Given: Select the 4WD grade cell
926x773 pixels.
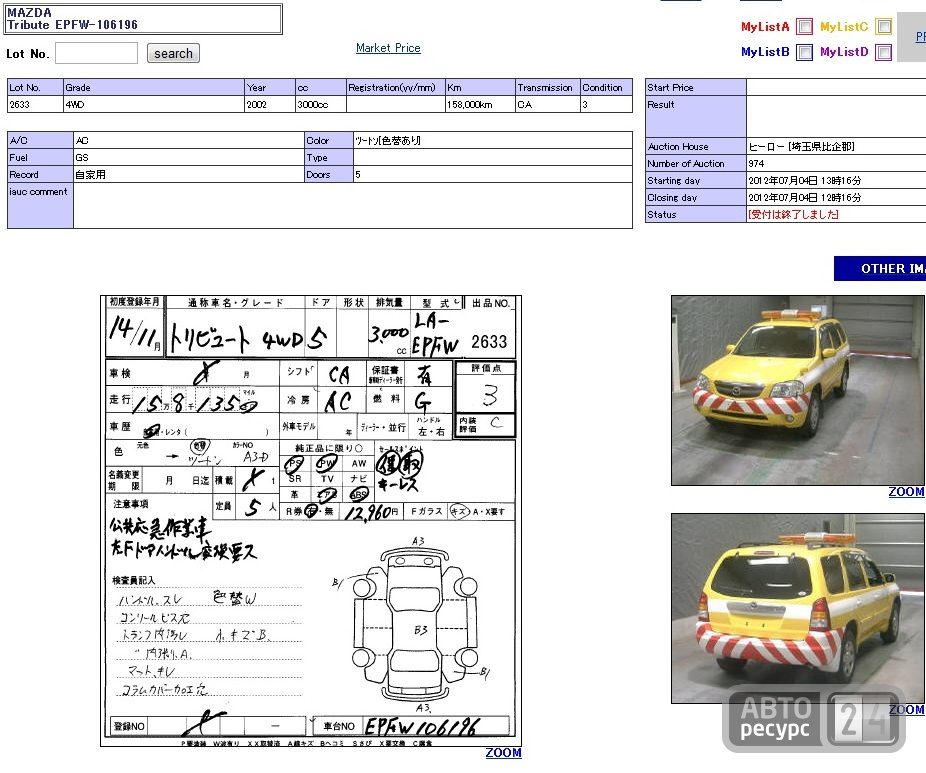Looking at the screenshot, I should [x=154, y=105].
